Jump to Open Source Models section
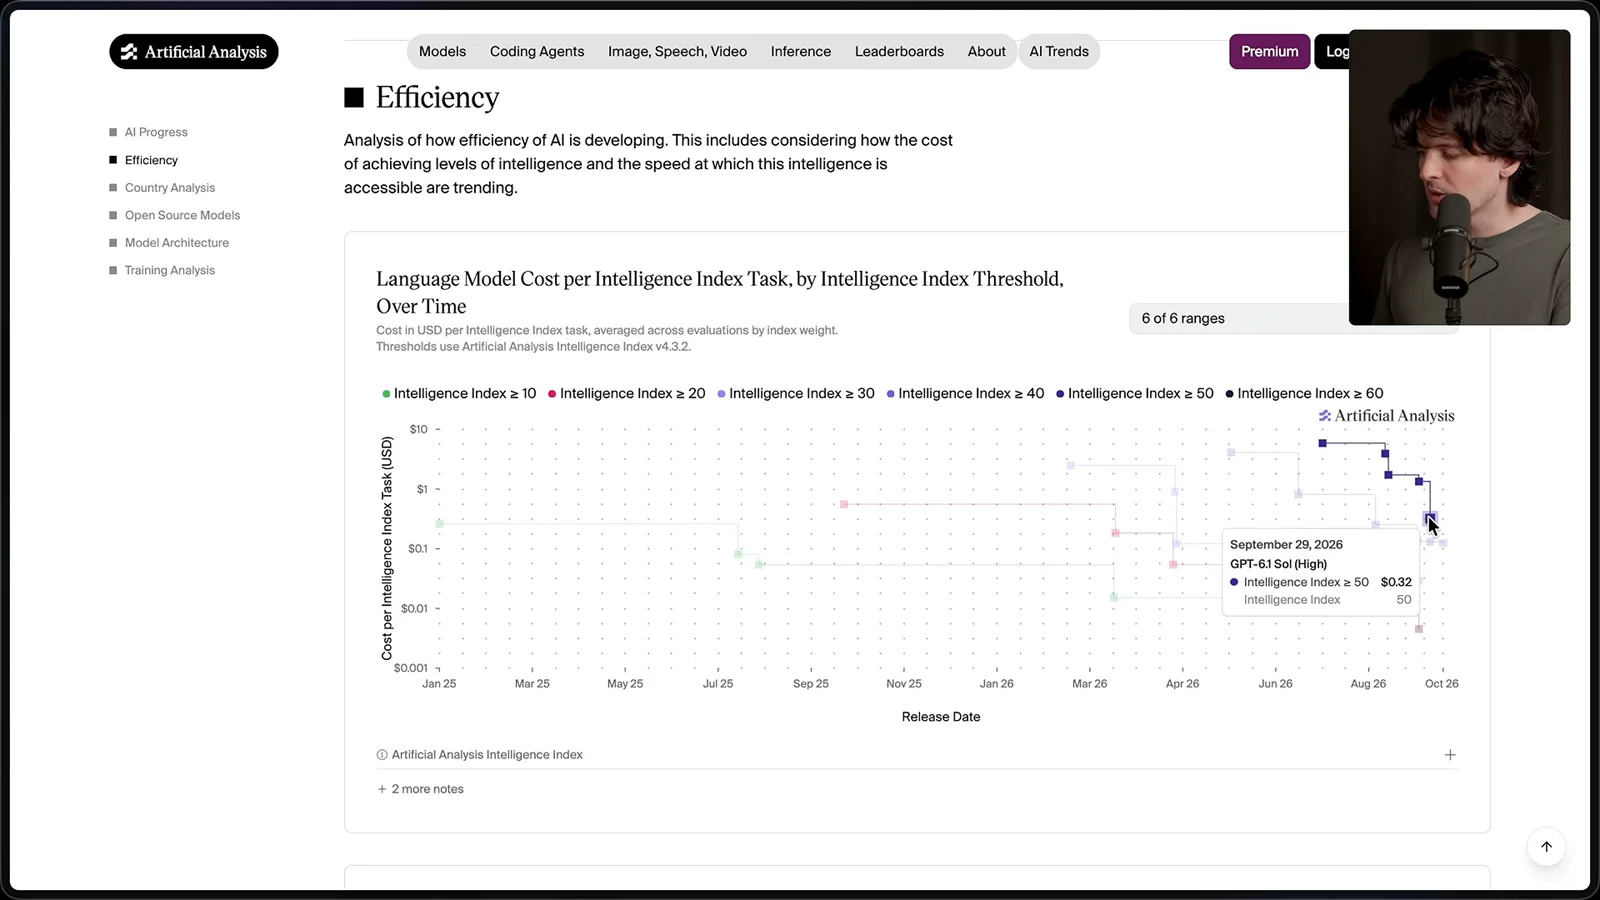Image resolution: width=1600 pixels, height=900 pixels. [x=175, y=215]
